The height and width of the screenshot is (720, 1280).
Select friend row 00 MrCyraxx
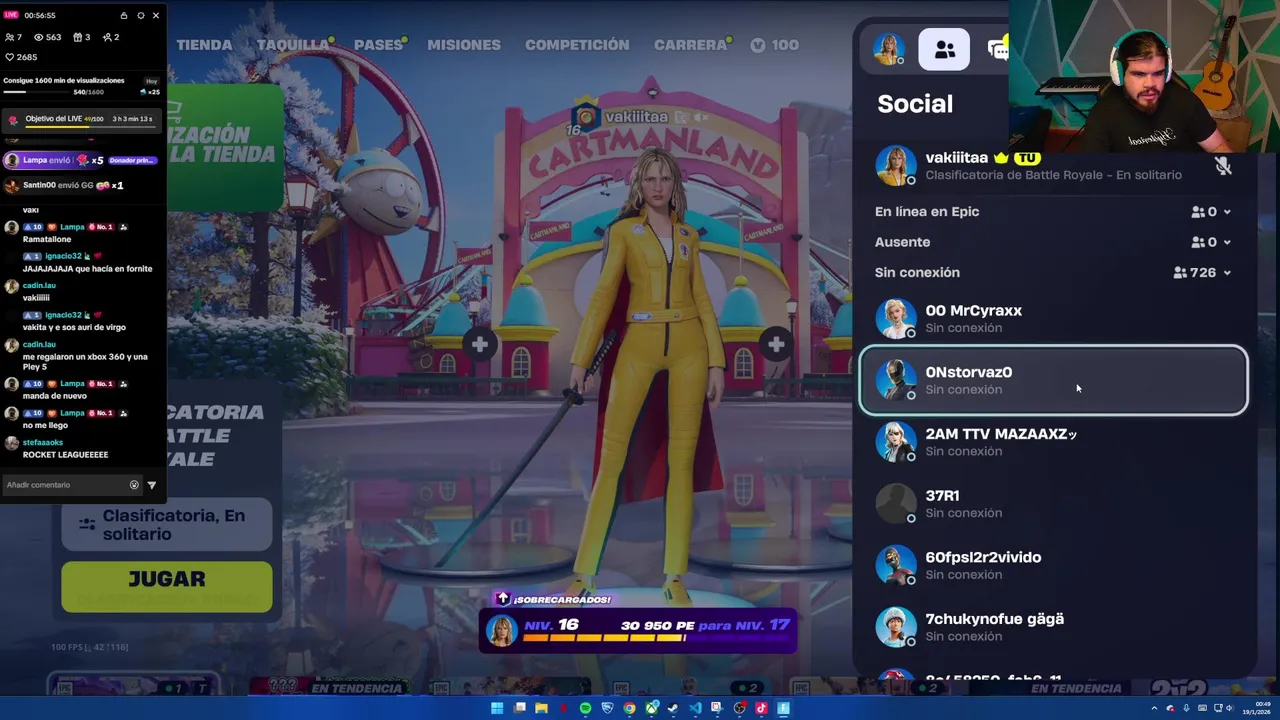(x=1053, y=318)
